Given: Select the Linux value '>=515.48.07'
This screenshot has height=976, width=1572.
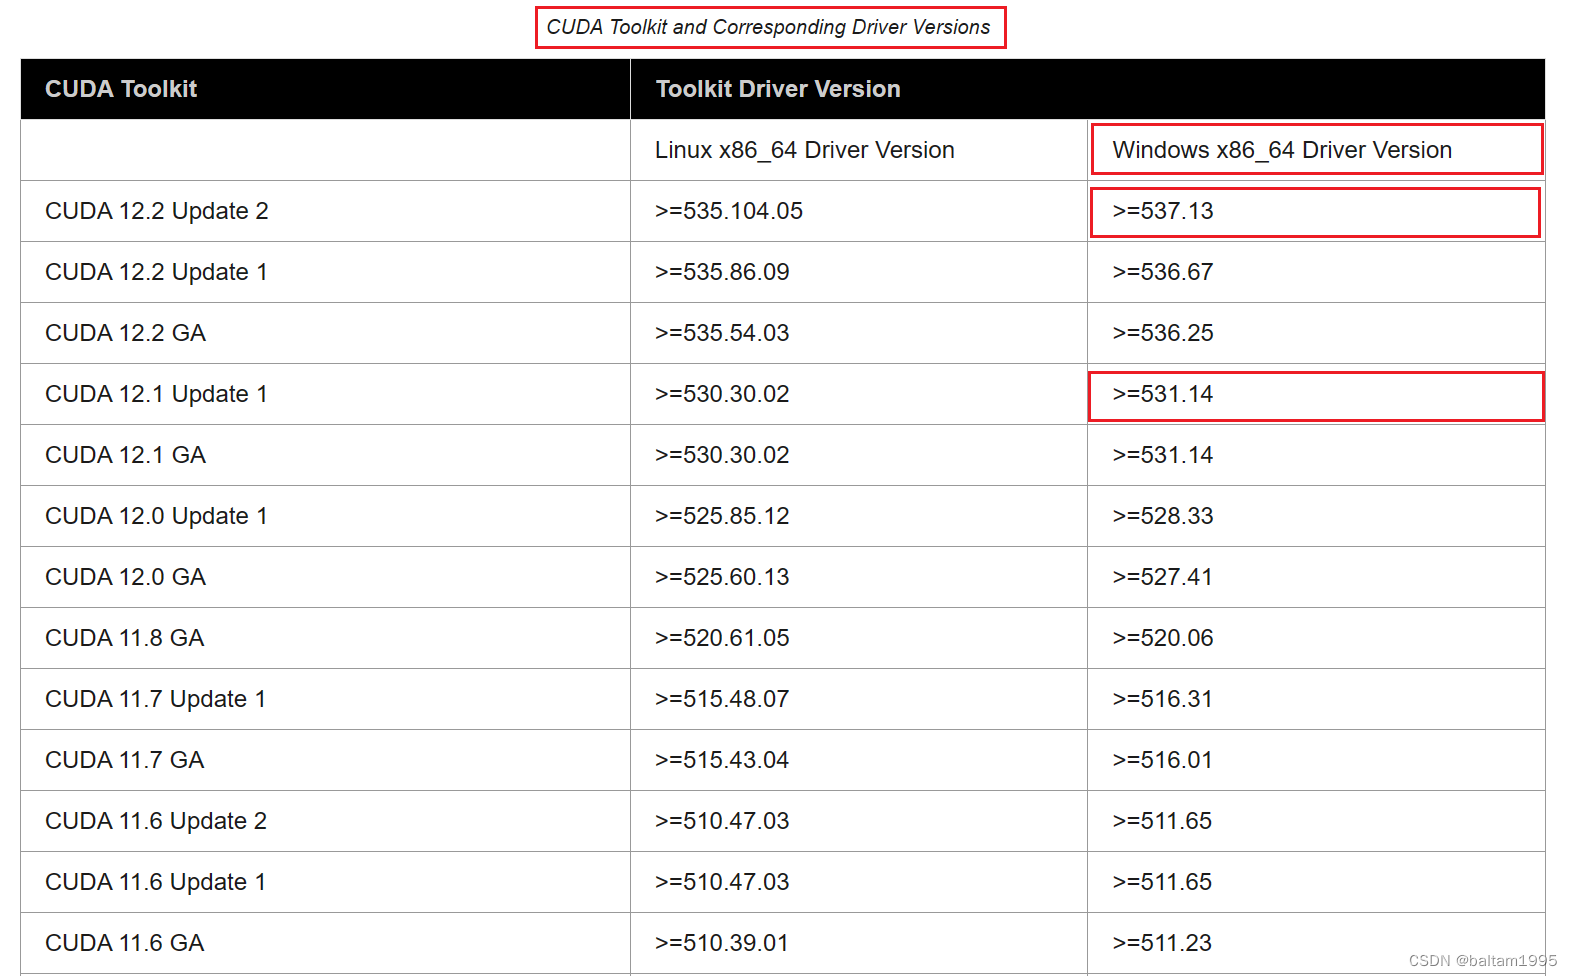Looking at the screenshot, I should pyautogui.click(x=722, y=699).
